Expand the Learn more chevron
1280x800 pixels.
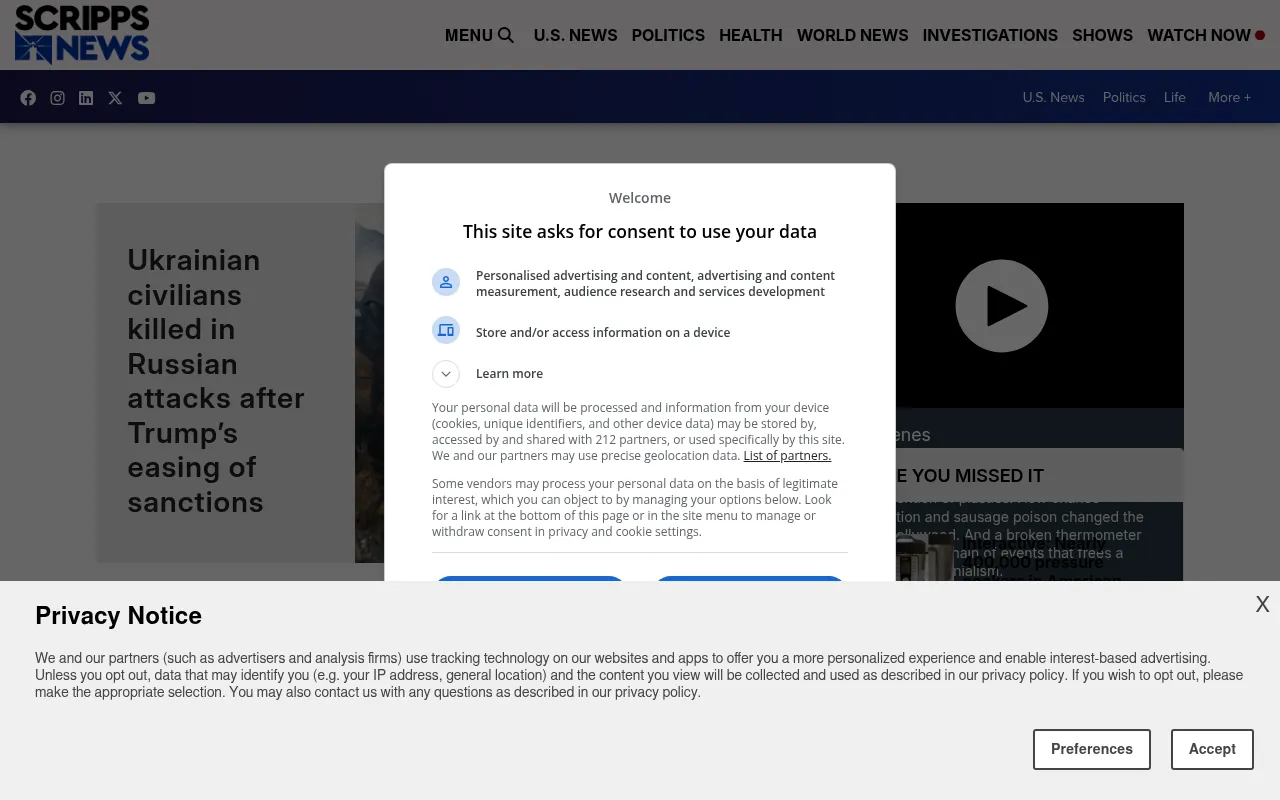point(446,374)
